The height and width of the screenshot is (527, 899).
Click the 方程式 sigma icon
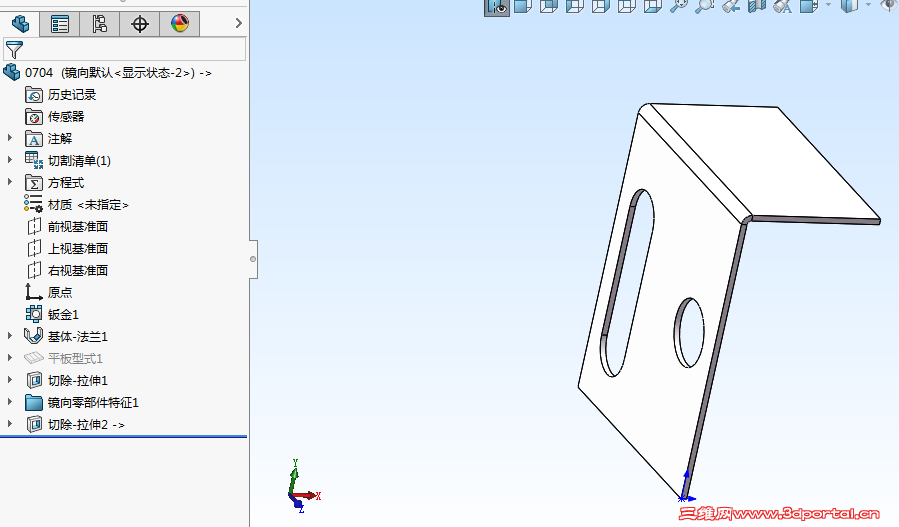(34, 183)
